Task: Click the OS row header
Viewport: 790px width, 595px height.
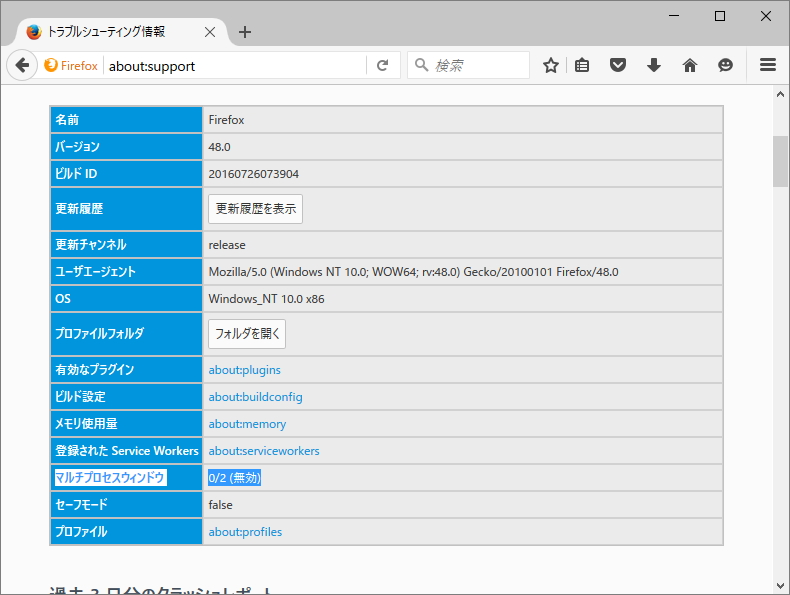Action: [x=126, y=299]
